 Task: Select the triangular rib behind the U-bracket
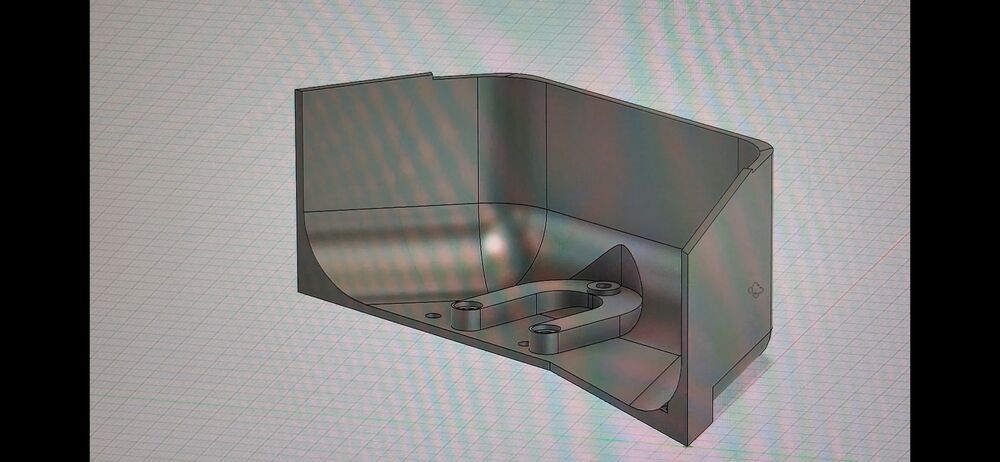coord(609,265)
